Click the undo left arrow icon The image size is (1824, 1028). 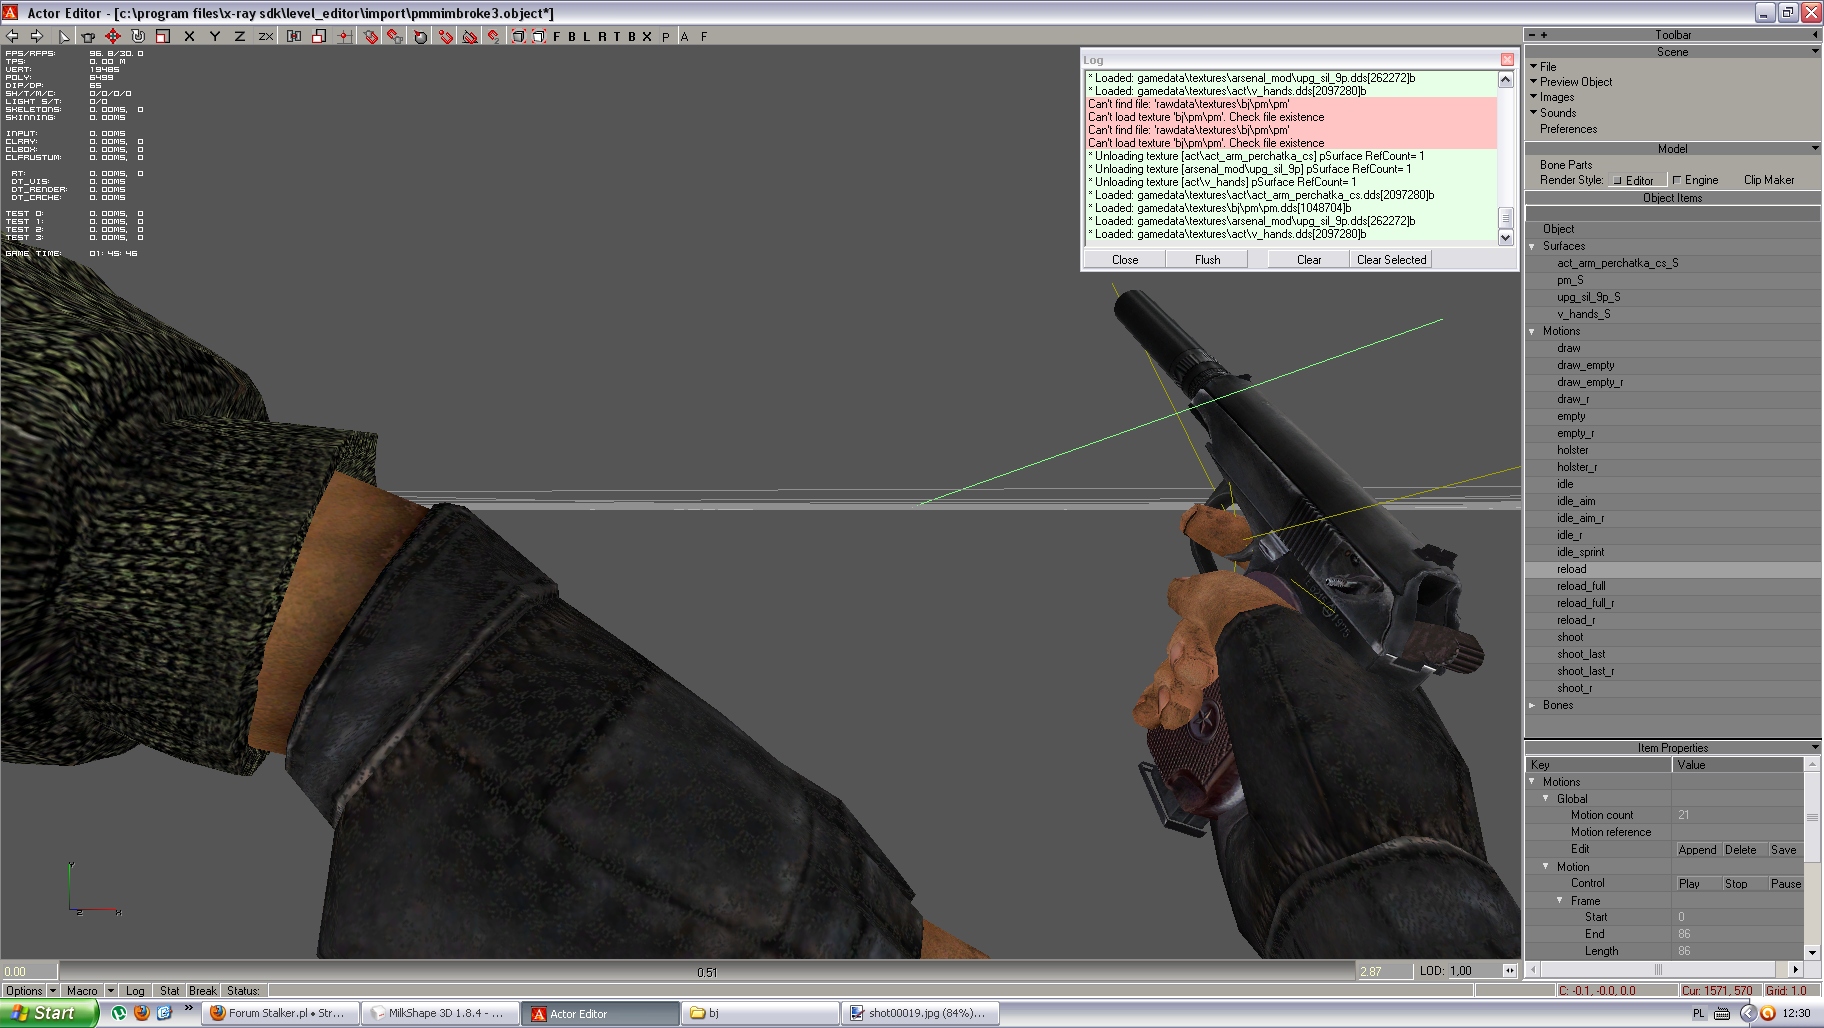coord(13,36)
